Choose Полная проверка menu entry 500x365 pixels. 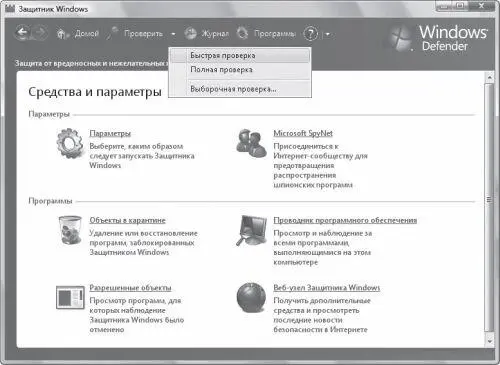click(x=240, y=70)
